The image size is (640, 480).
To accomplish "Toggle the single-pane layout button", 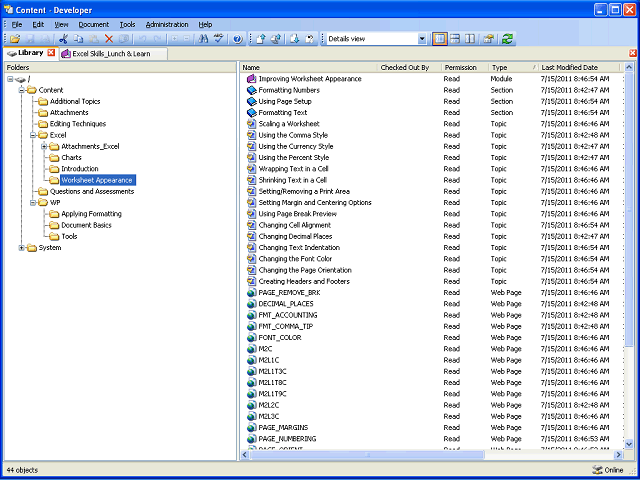I will click(x=440, y=39).
